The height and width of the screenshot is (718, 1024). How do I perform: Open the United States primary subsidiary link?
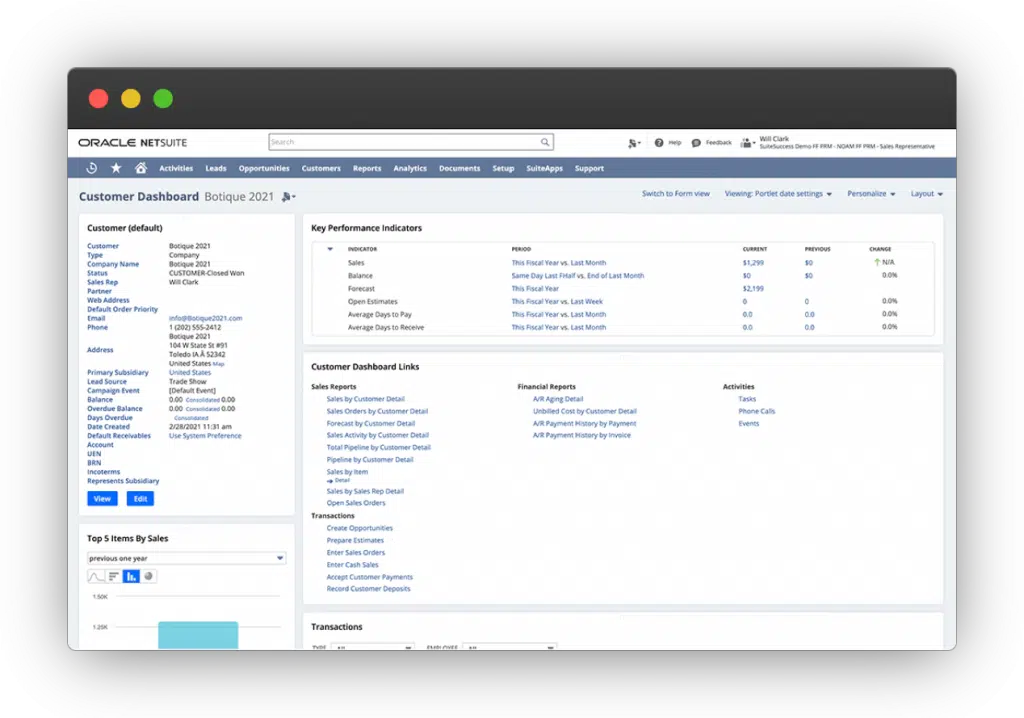(x=190, y=372)
